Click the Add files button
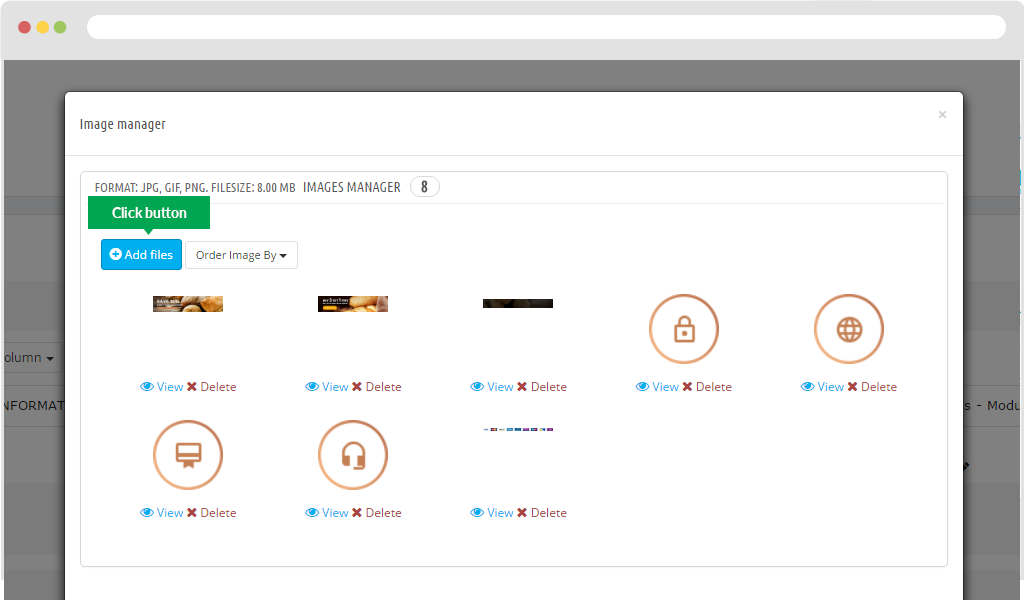Image resolution: width=1024 pixels, height=600 pixels. tap(141, 255)
